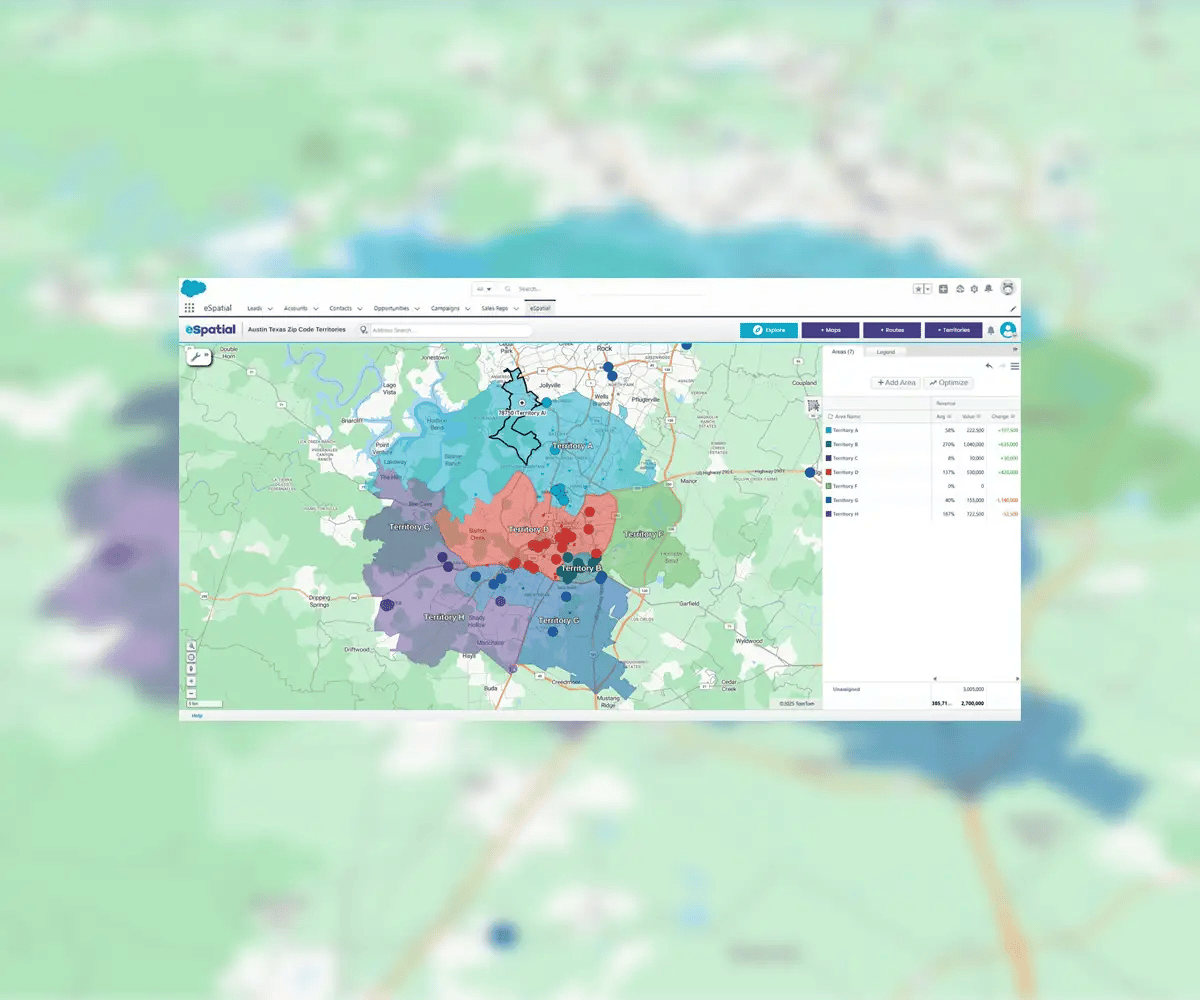Click the undo arrow in Areas panel

[x=989, y=366]
